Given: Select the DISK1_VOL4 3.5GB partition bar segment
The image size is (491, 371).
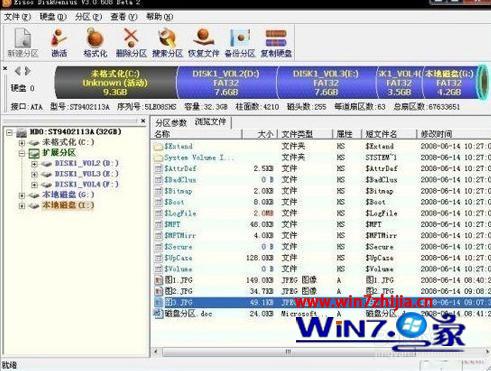Looking at the screenshot, I should 399,82.
